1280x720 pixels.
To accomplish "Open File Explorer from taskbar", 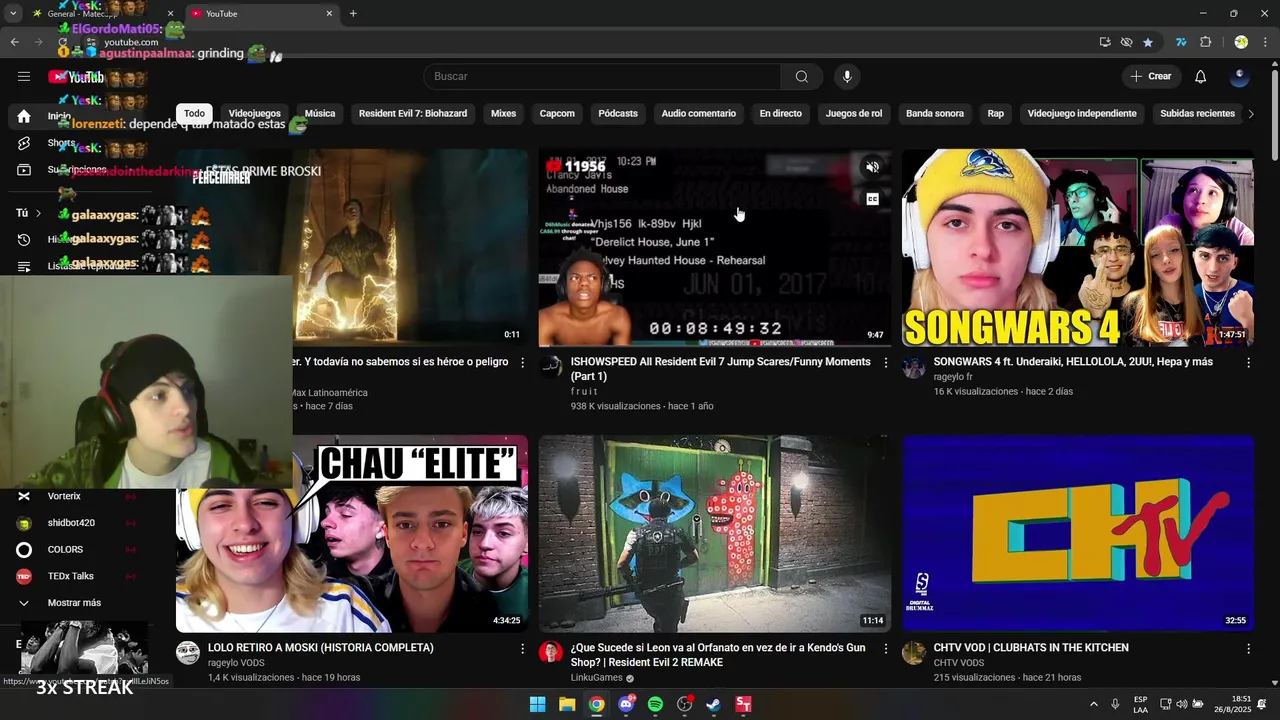I will [567, 704].
